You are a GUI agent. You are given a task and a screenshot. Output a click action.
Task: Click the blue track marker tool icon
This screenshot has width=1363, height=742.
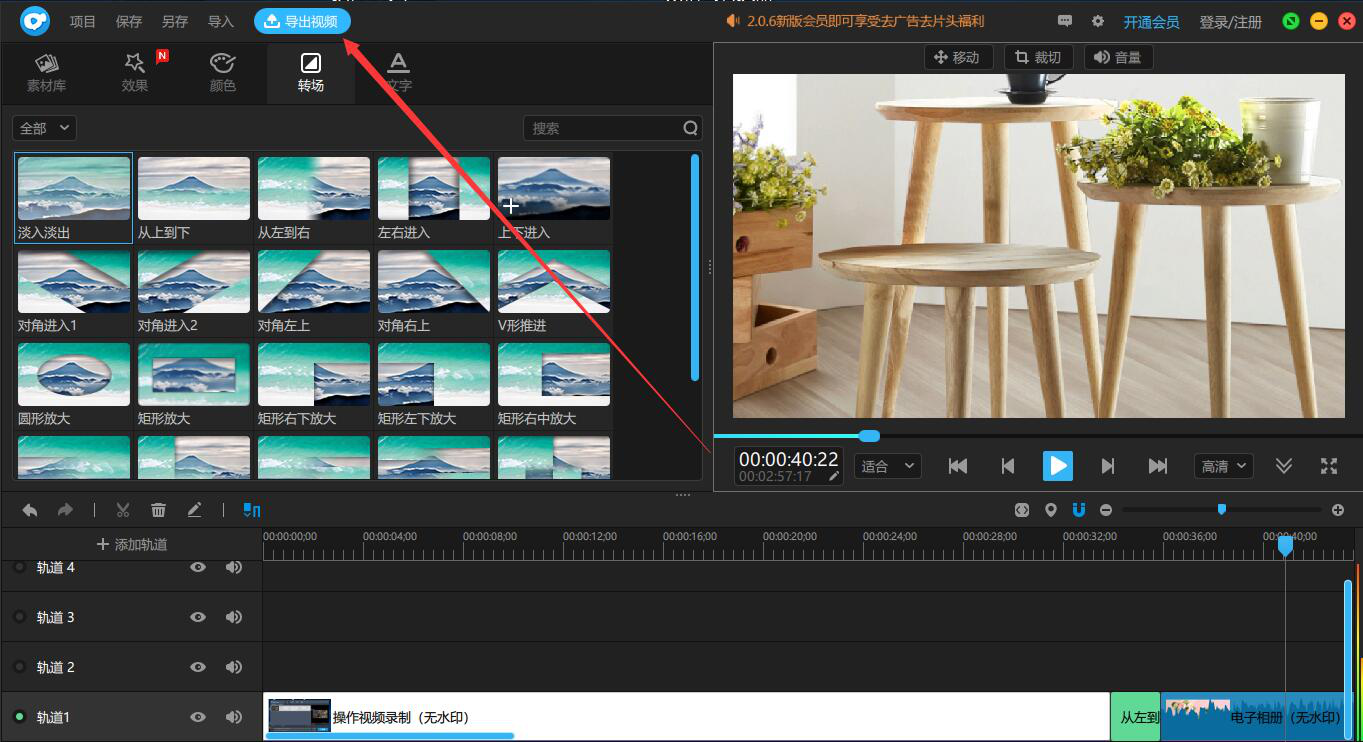coord(252,510)
